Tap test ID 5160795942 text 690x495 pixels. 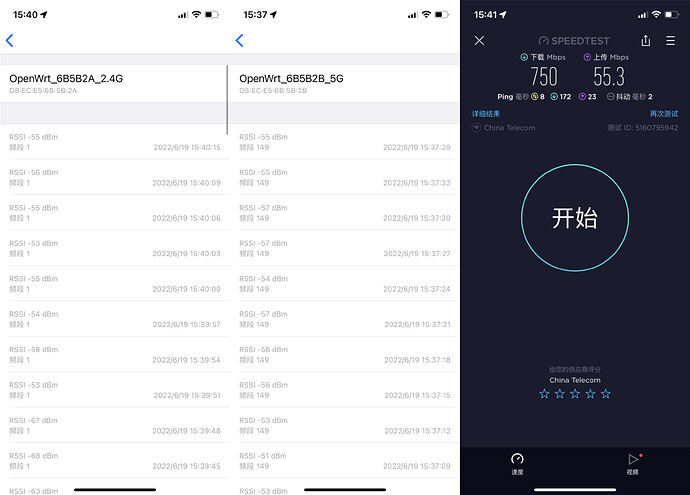[642, 128]
